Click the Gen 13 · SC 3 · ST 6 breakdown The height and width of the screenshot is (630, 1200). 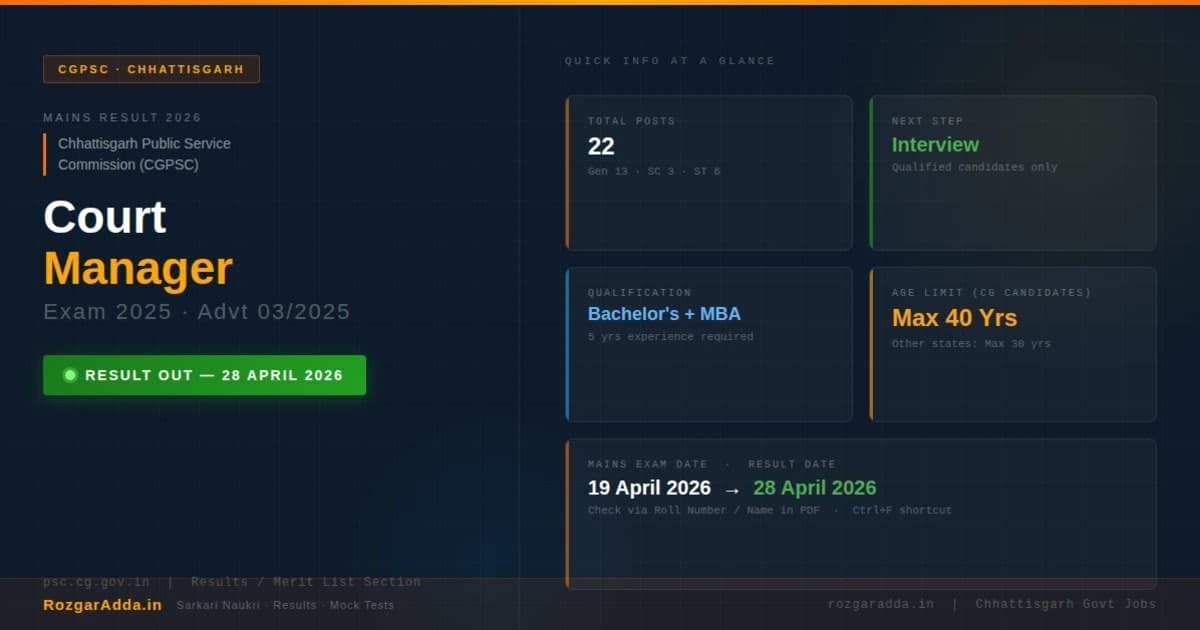(x=654, y=171)
